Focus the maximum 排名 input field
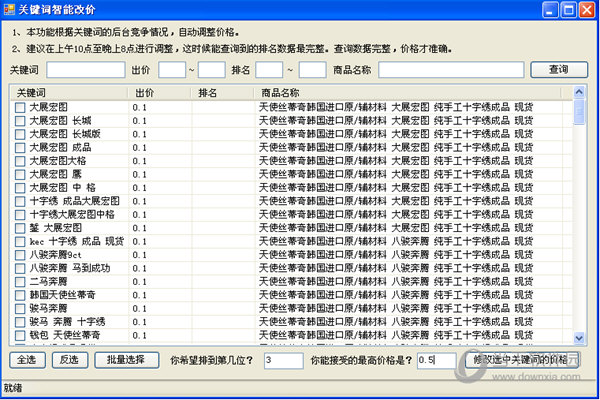The height and width of the screenshot is (400, 600). pyautogui.click(x=312, y=70)
